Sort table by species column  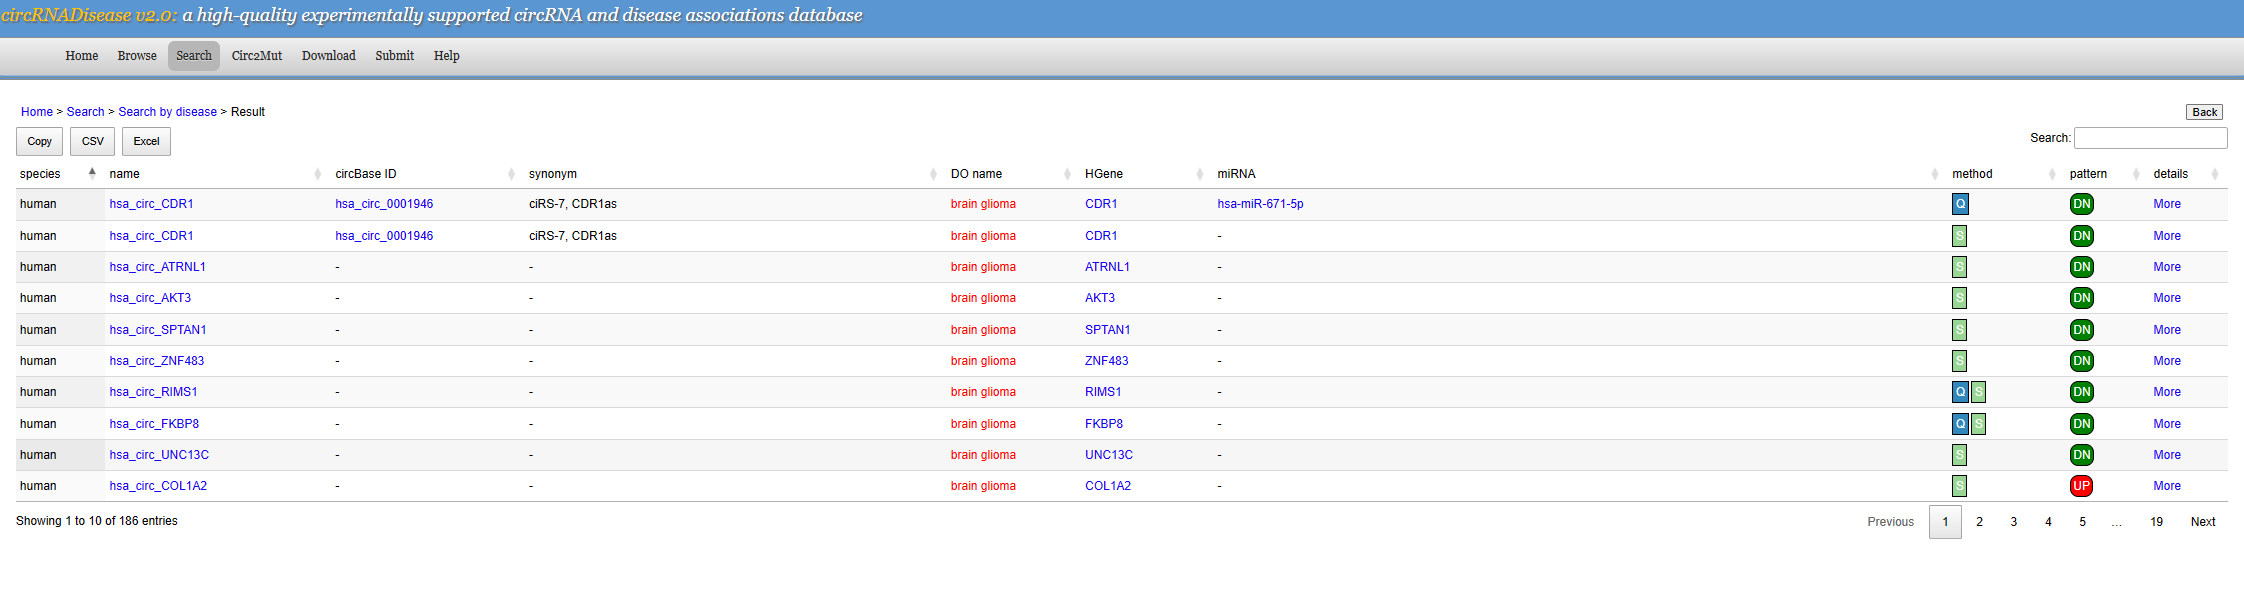40,174
